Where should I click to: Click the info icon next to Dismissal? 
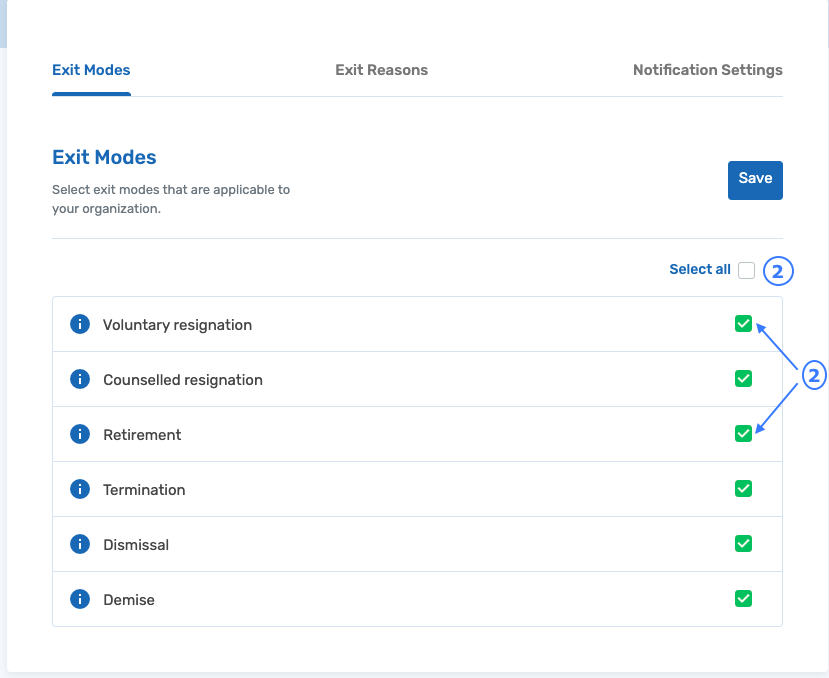(79, 544)
